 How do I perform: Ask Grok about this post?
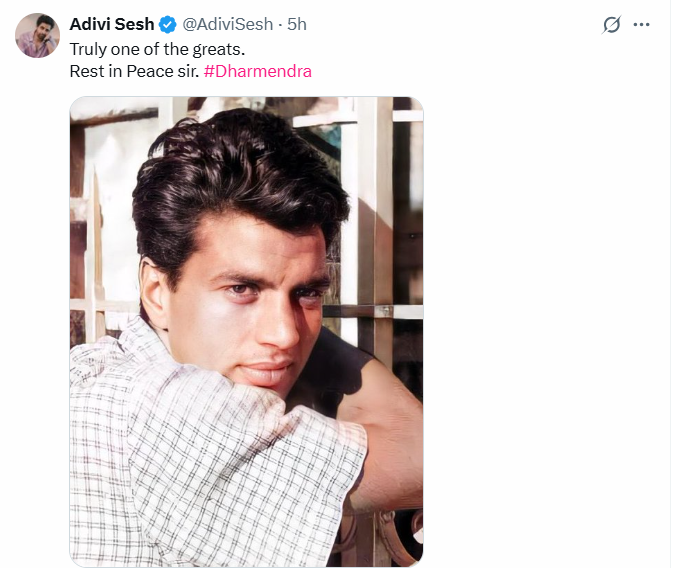[612, 25]
